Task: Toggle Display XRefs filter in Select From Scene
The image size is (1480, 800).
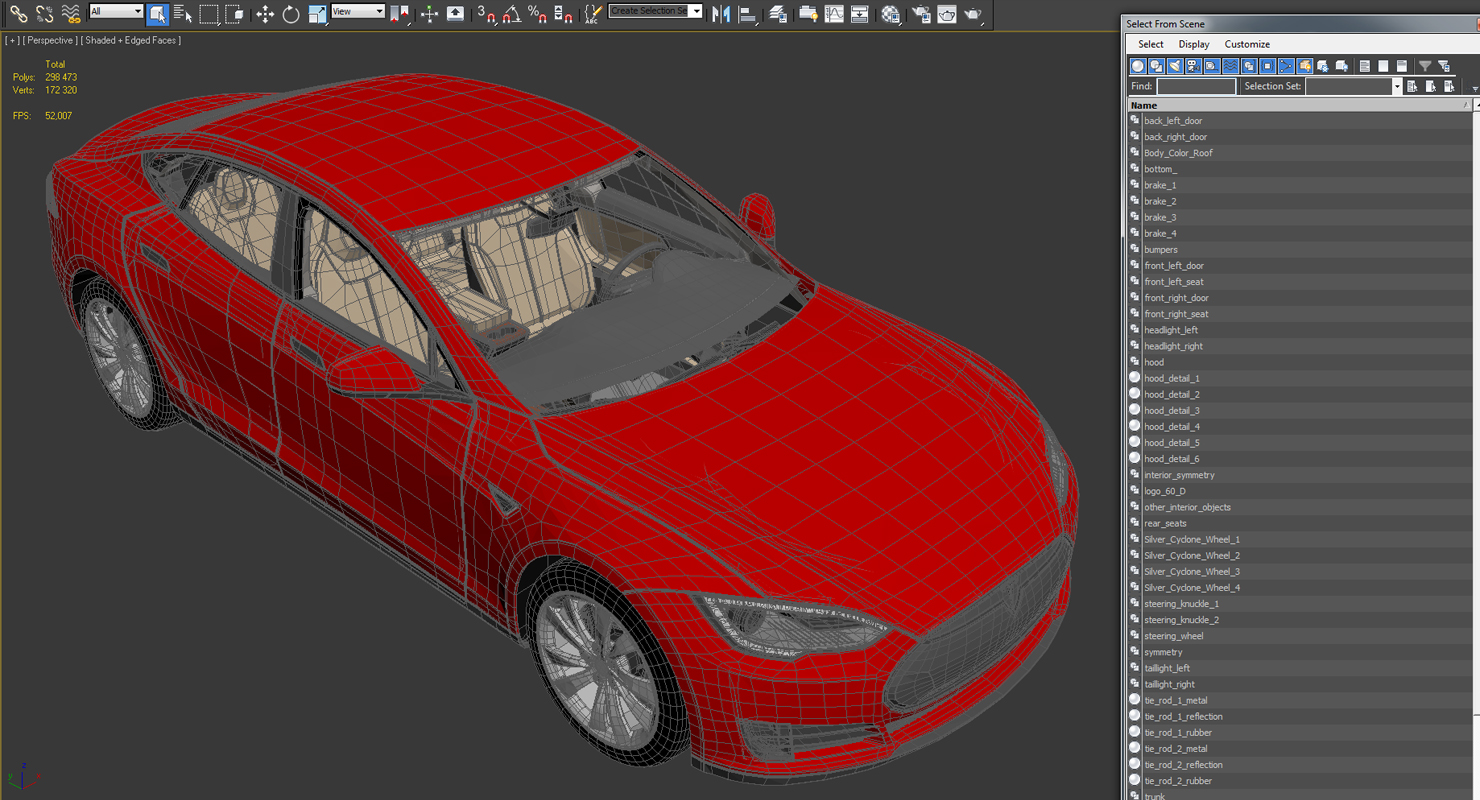Action: click(1268, 66)
